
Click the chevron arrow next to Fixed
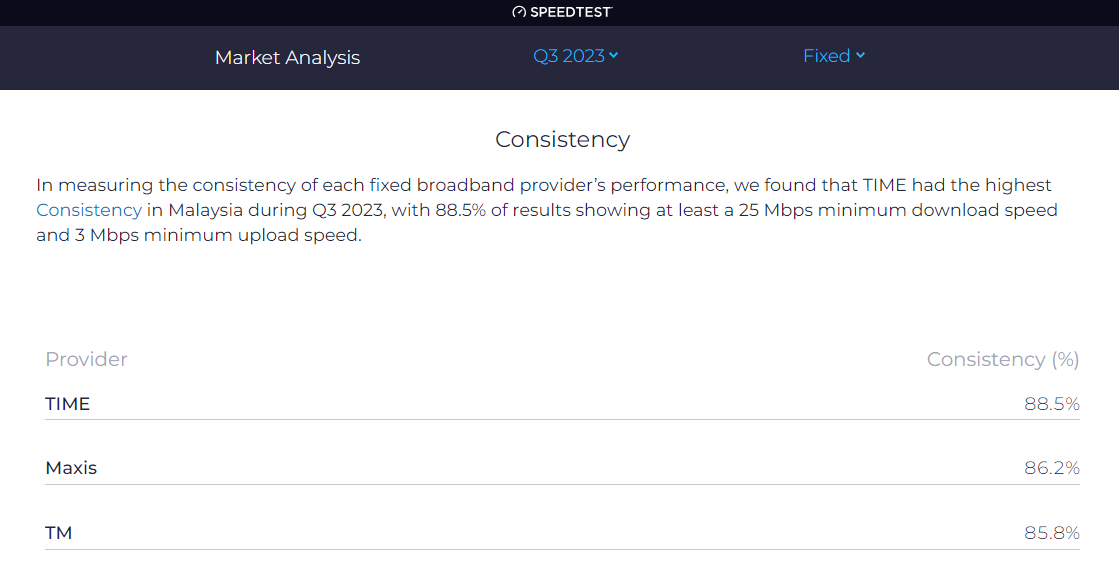coord(860,56)
